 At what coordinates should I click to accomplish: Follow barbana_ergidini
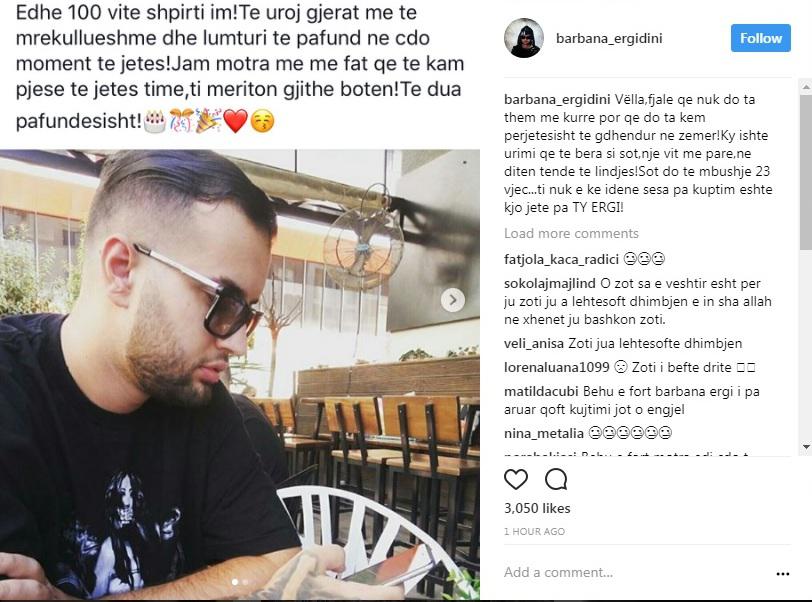tap(761, 38)
